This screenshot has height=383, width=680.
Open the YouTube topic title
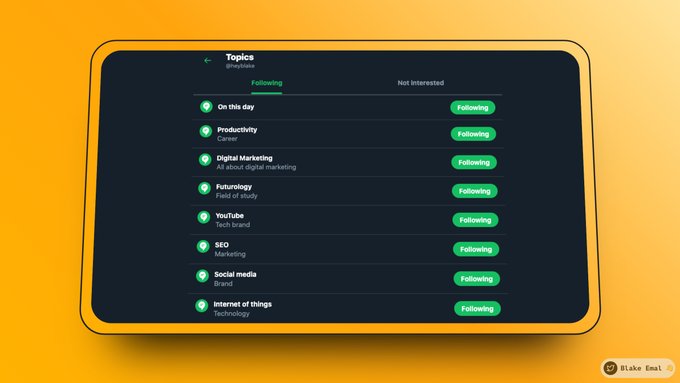229,216
